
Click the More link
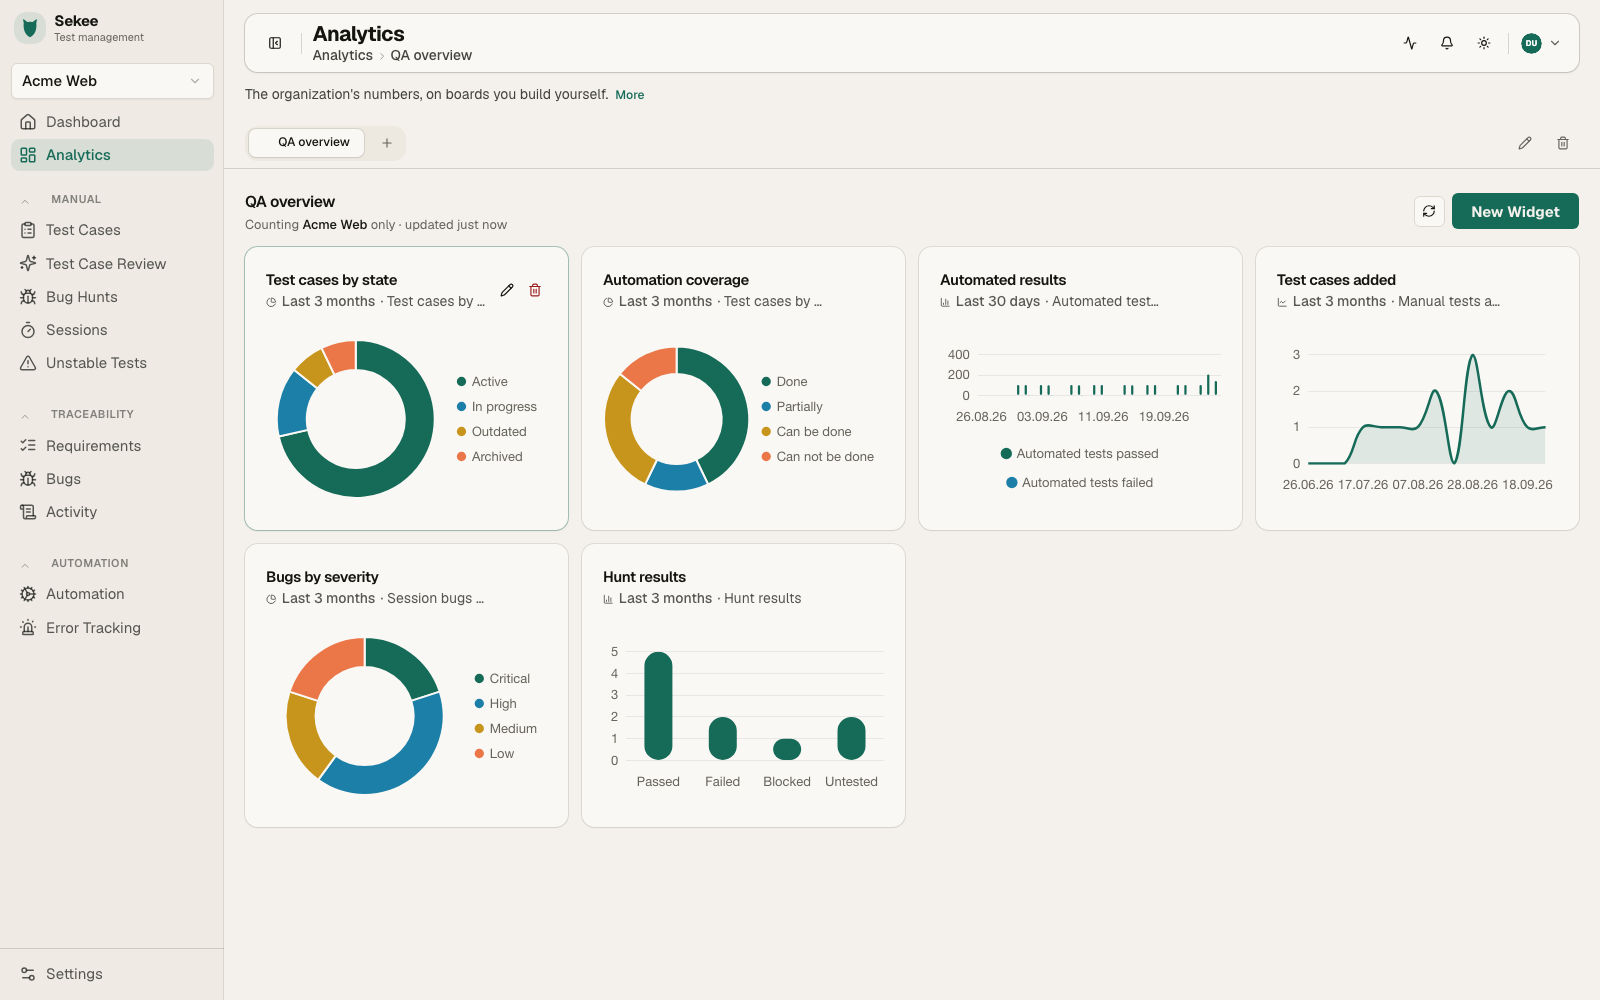pyautogui.click(x=630, y=95)
